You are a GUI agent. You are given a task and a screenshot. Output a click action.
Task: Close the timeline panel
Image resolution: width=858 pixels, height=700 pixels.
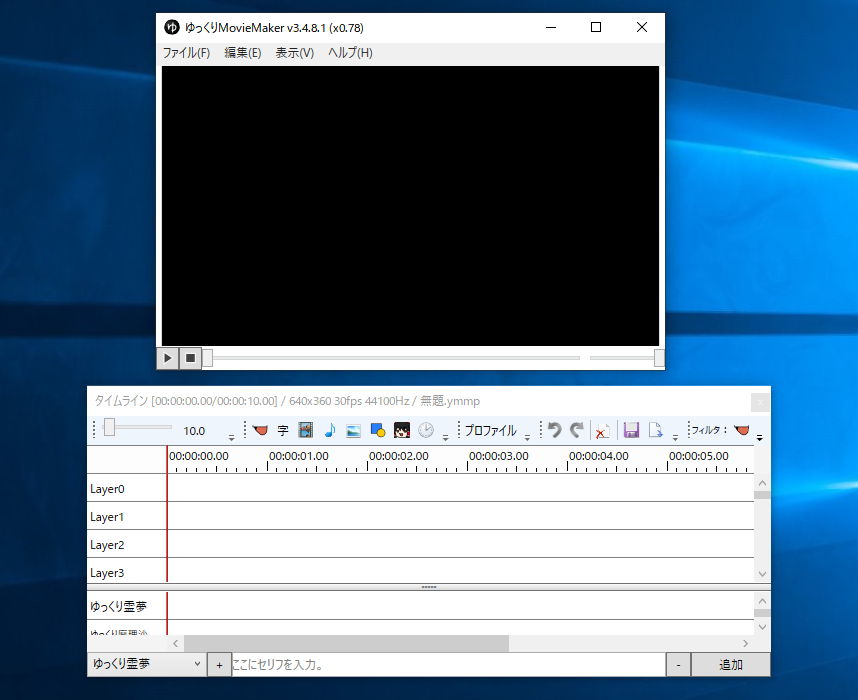pyautogui.click(x=760, y=402)
